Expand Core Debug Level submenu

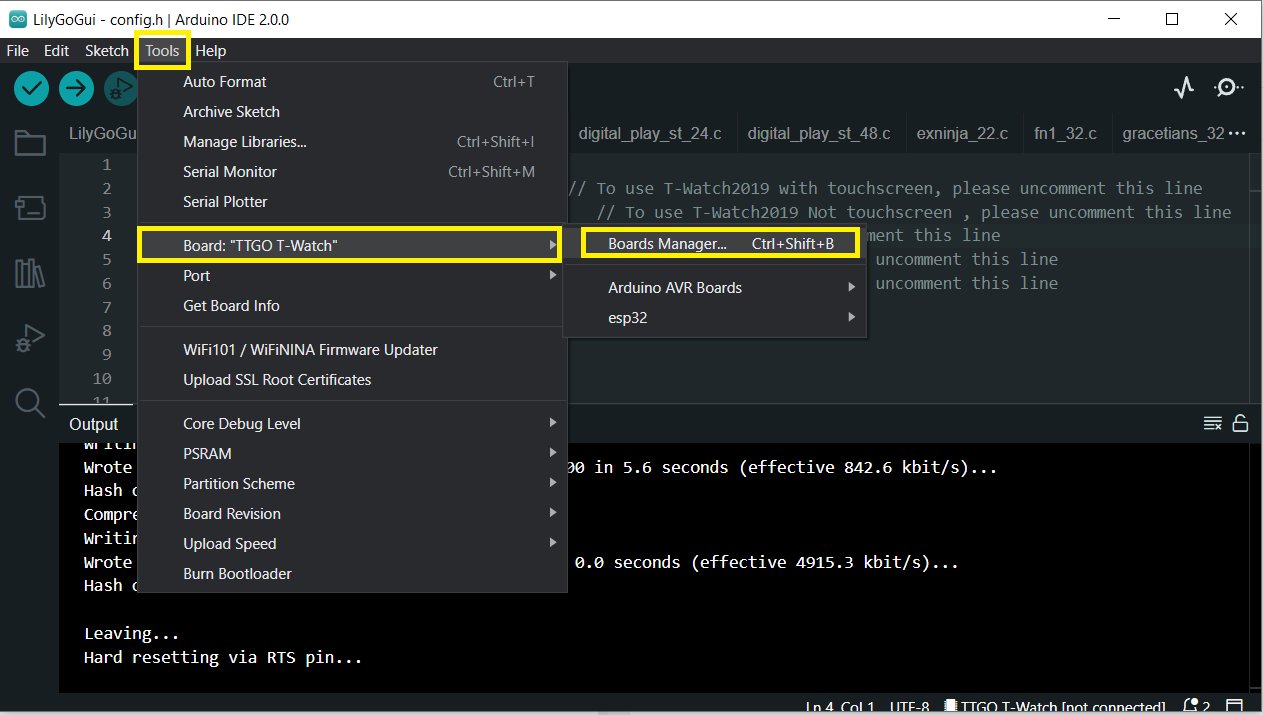pos(352,424)
